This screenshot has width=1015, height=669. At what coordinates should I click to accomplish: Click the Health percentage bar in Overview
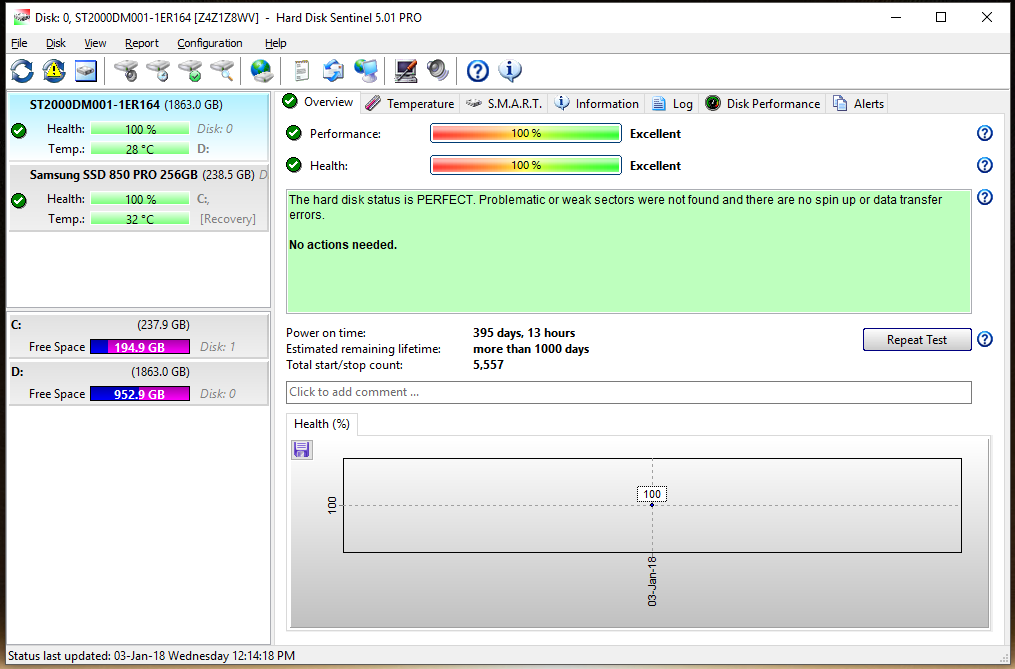pyautogui.click(x=525, y=166)
